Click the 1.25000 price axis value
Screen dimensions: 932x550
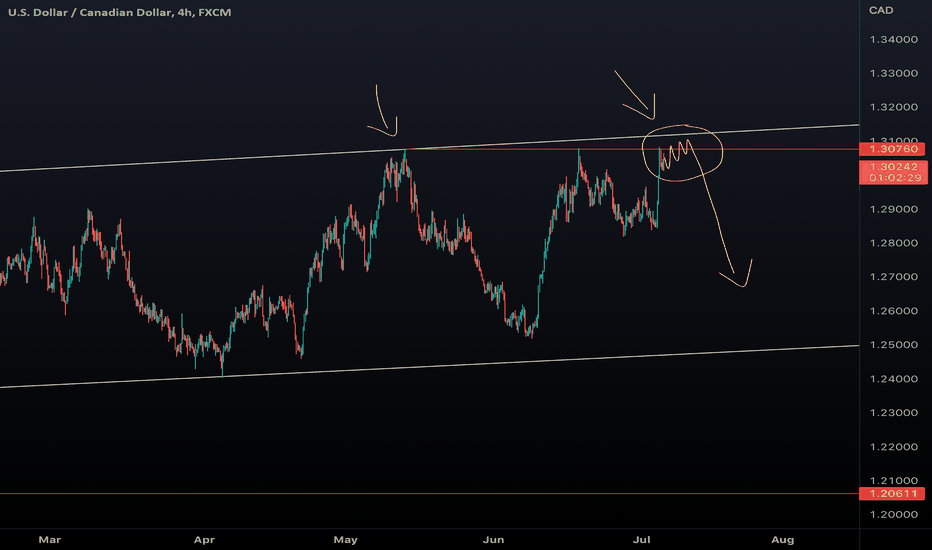point(893,345)
